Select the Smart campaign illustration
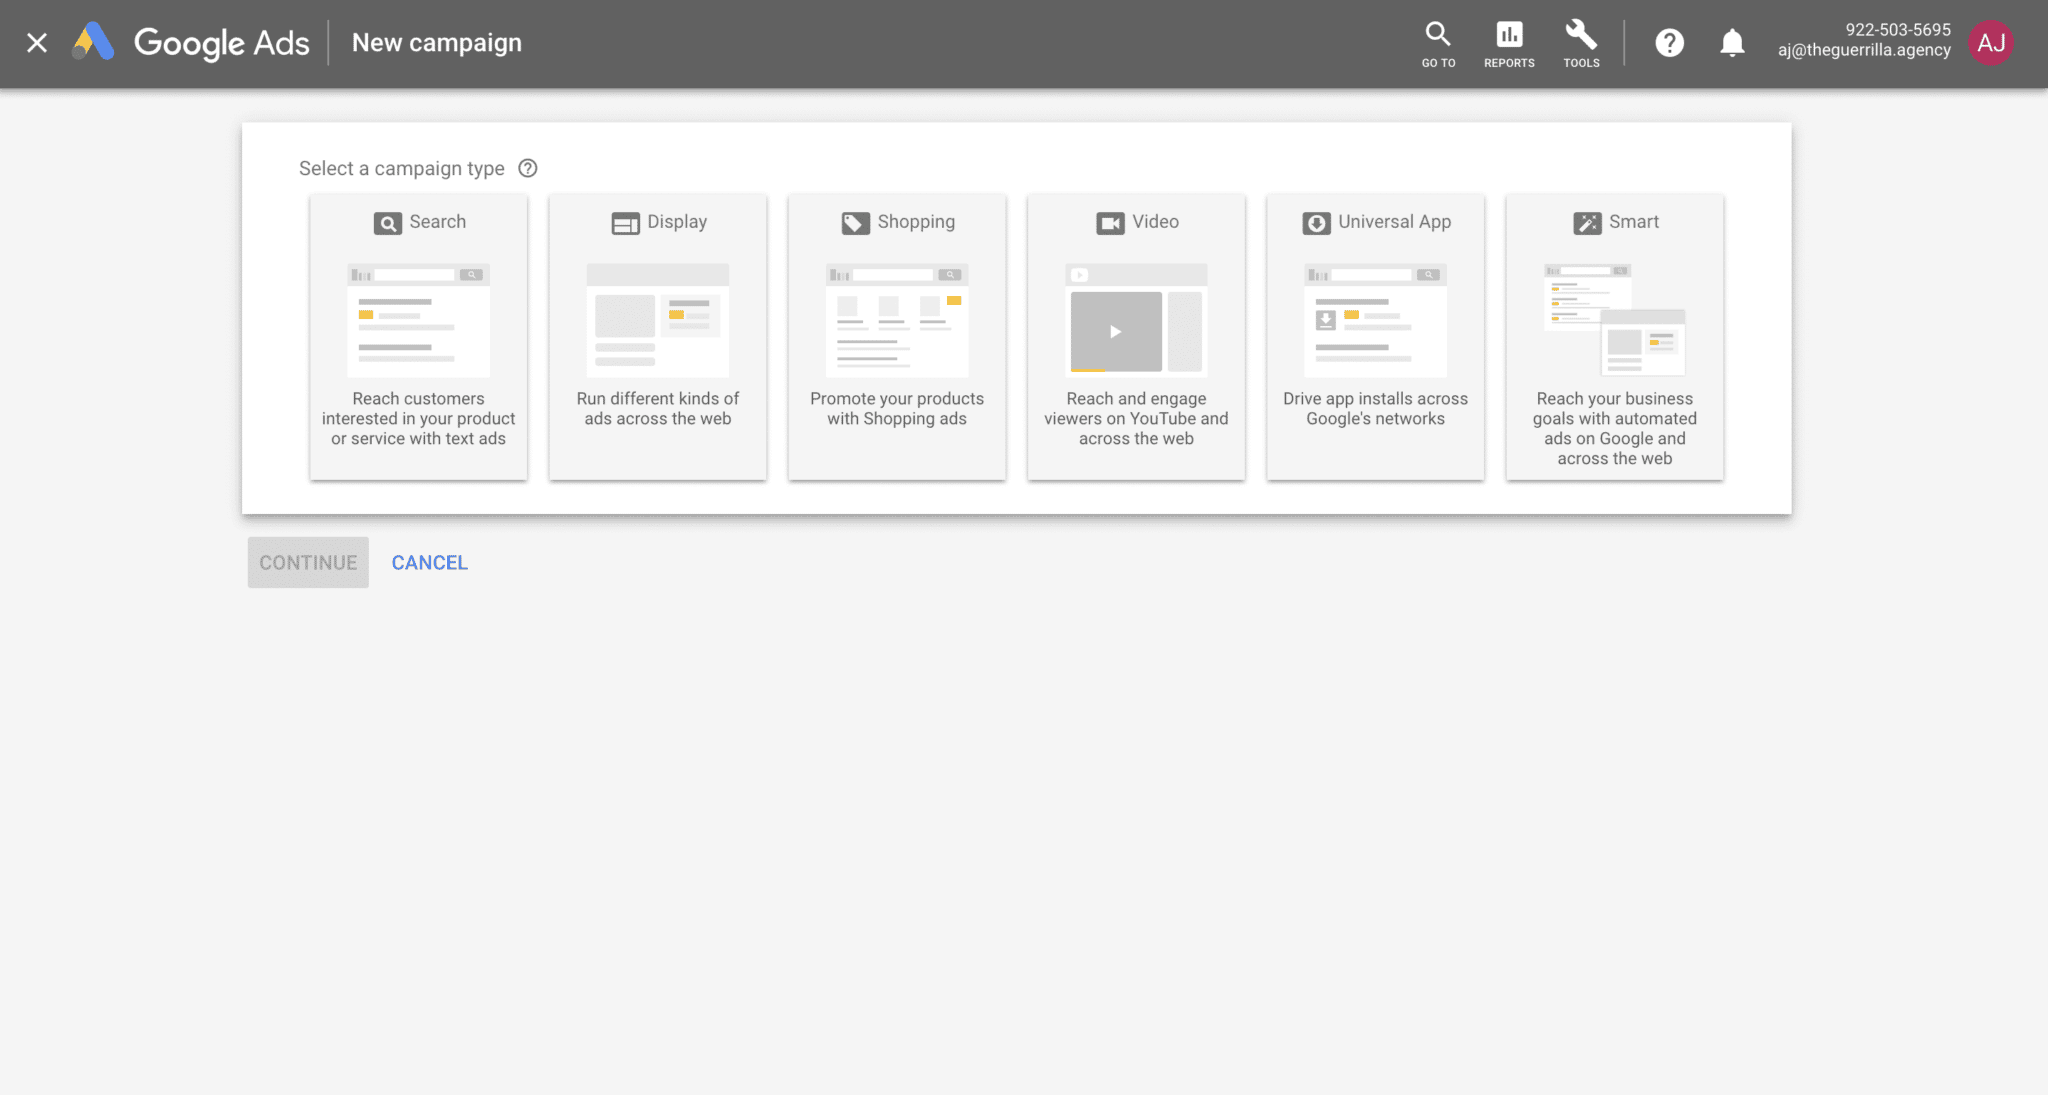 click(x=1615, y=320)
